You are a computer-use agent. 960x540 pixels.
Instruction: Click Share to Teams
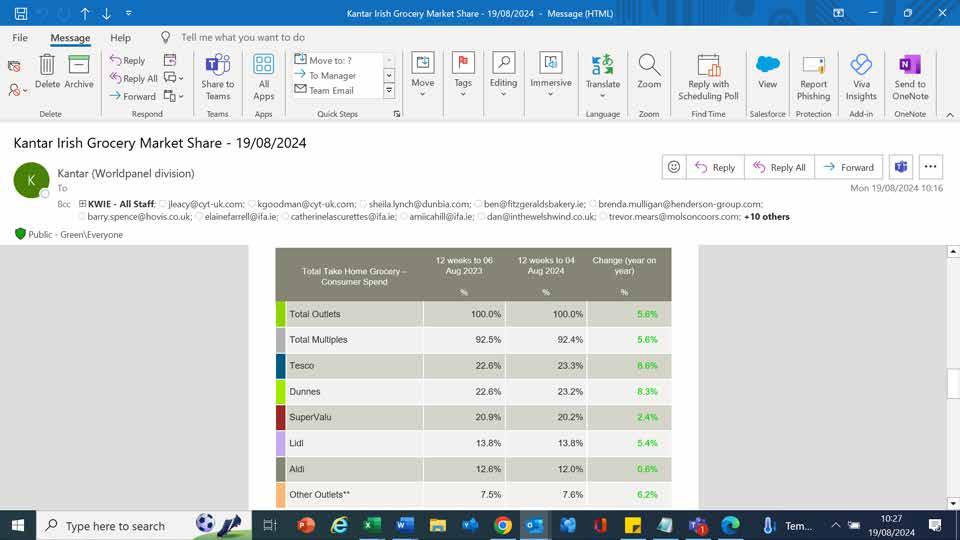click(217, 77)
